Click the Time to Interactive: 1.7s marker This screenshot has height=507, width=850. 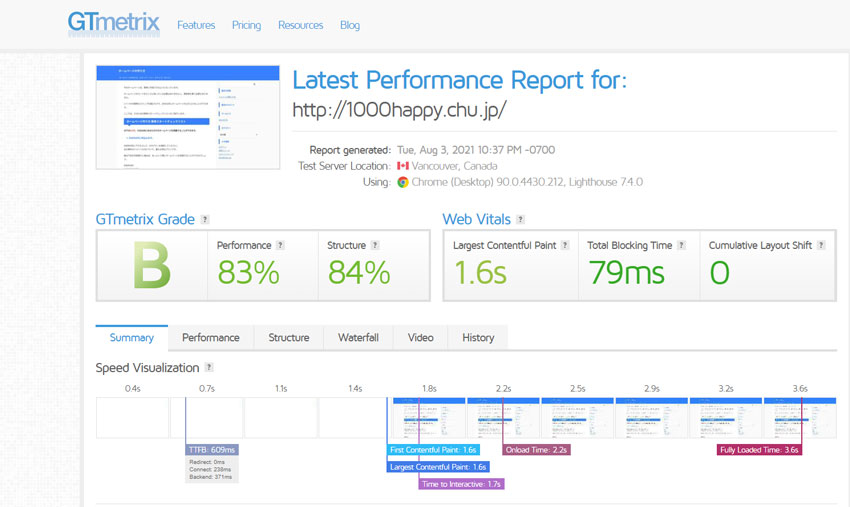tap(461, 484)
